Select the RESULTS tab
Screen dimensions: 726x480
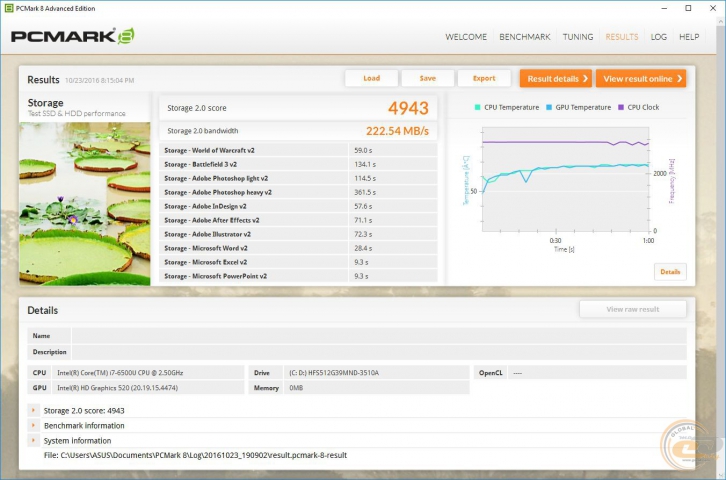(622, 37)
